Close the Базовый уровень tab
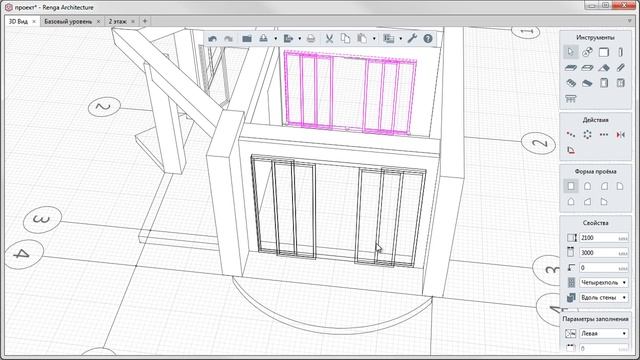This screenshot has width=640, height=360. pyautogui.click(x=98, y=21)
